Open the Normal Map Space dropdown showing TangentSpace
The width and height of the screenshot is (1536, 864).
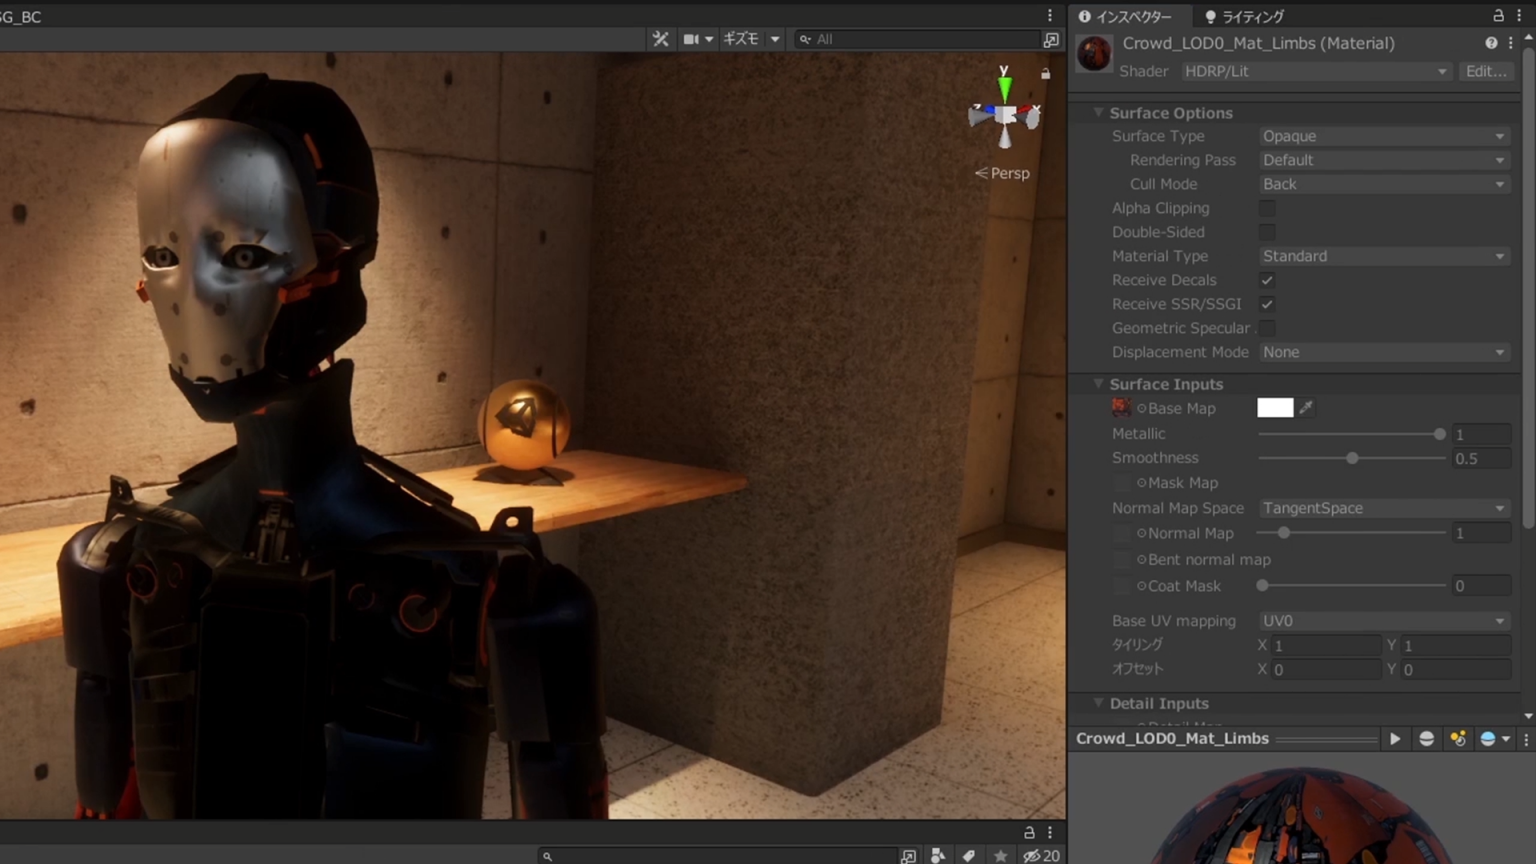[1383, 508]
